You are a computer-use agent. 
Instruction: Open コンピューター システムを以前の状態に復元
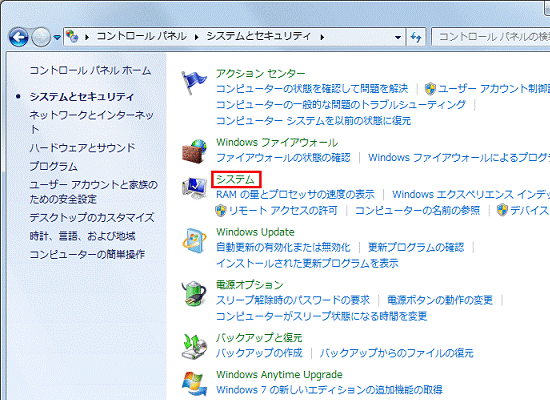point(313,121)
